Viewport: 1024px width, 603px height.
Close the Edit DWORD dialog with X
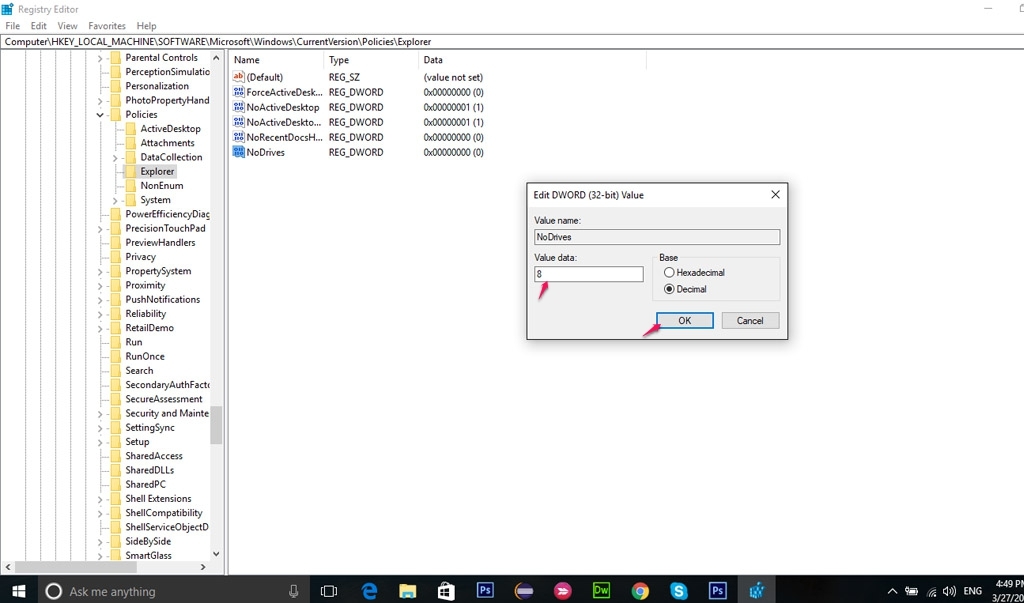(x=775, y=195)
